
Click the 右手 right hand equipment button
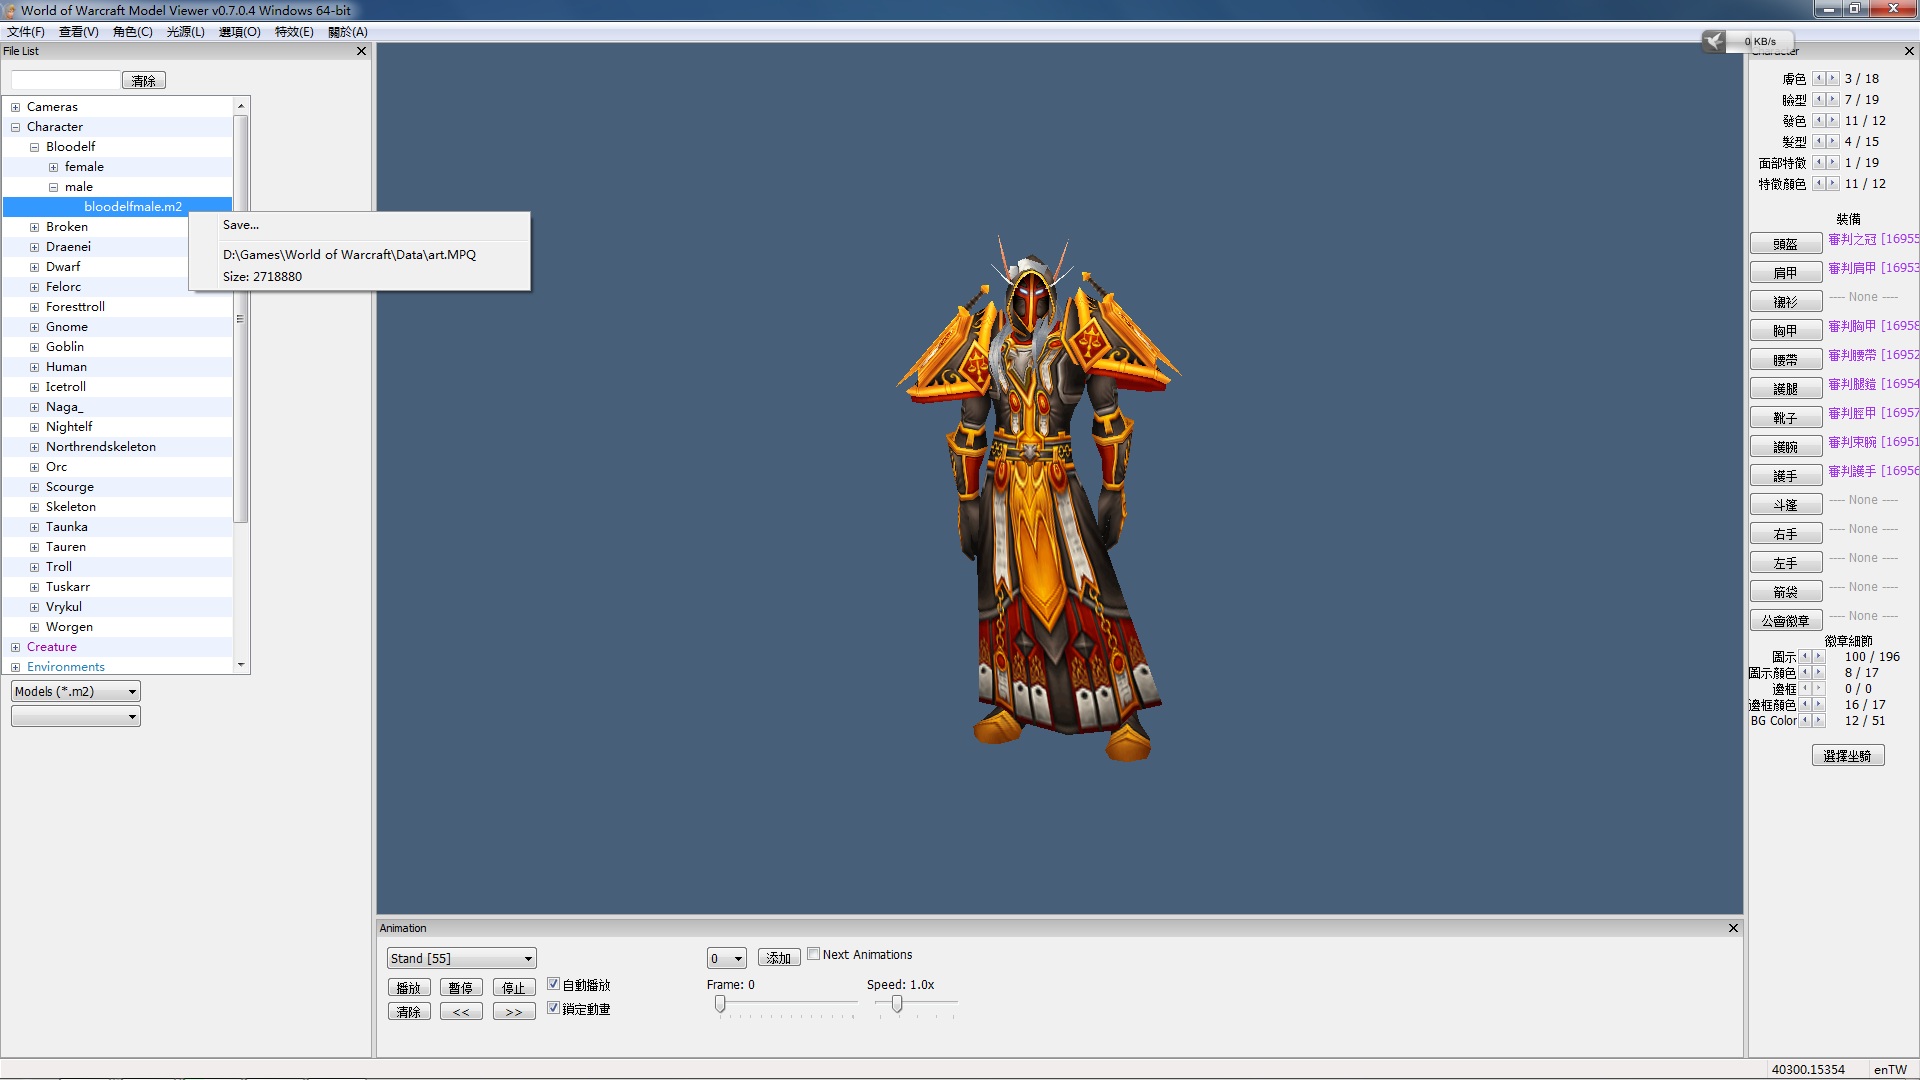(x=1786, y=533)
